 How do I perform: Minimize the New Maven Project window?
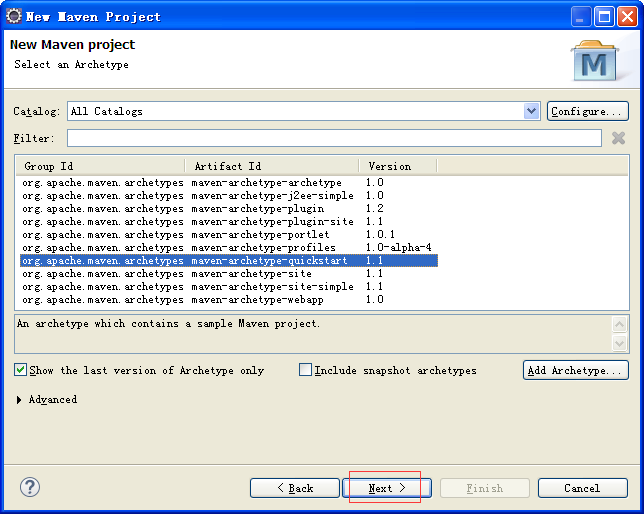click(581, 17)
